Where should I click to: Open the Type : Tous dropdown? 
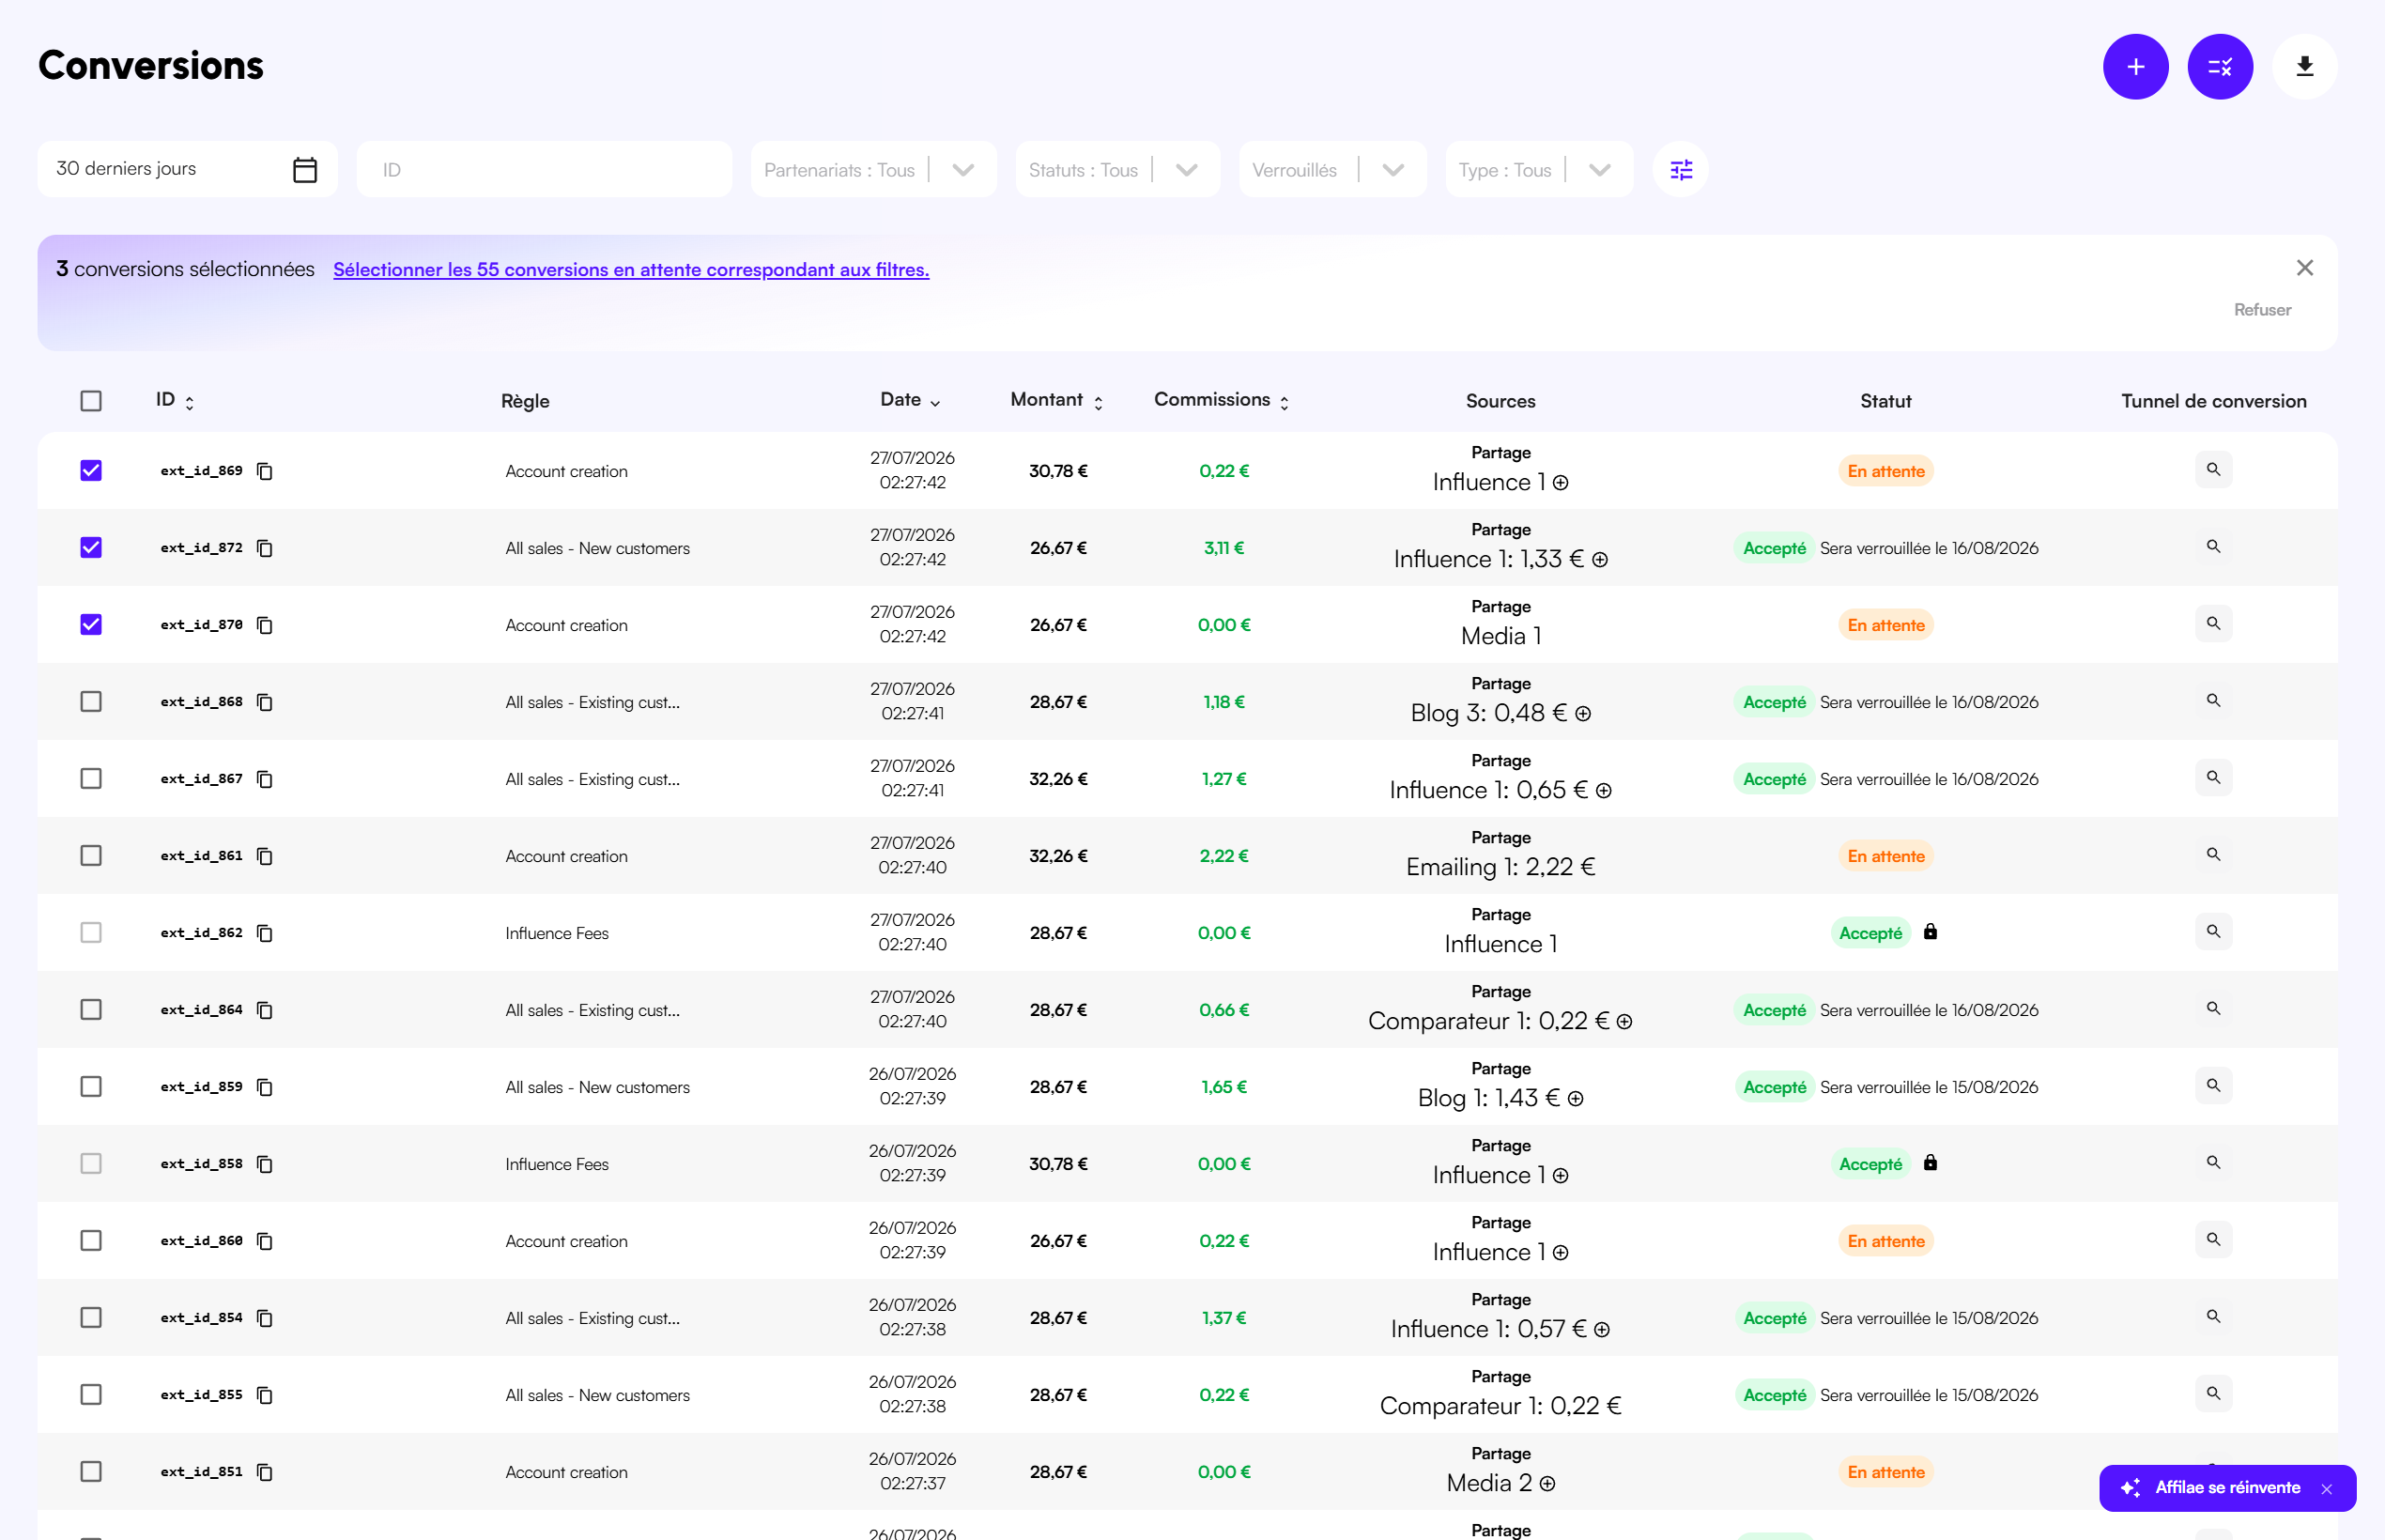[x=1538, y=169]
